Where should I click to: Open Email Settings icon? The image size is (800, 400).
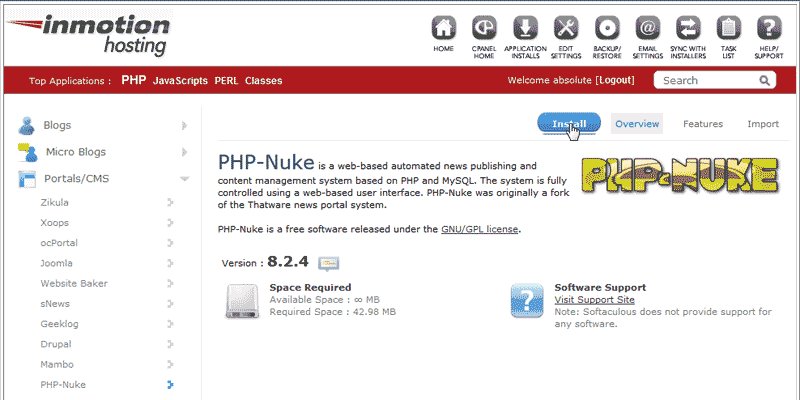pos(647,28)
